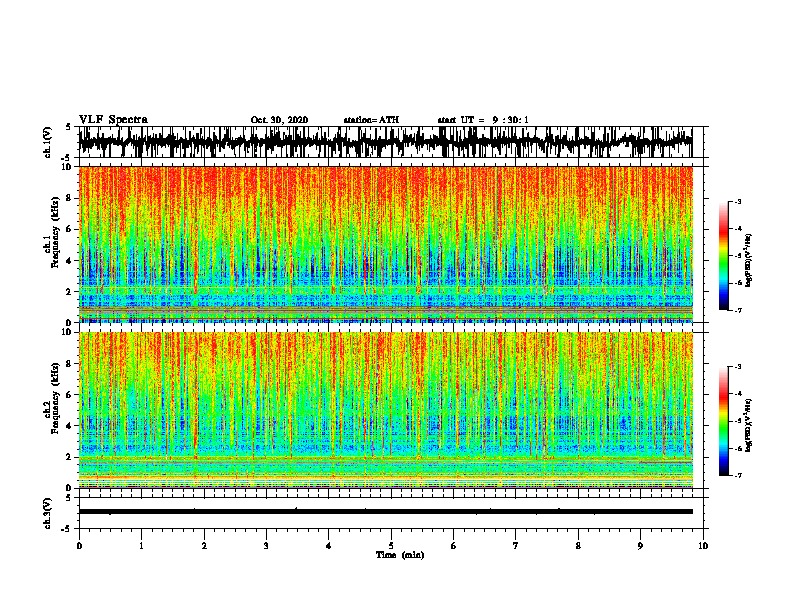Click the "8" kHz tick of ch.1 spectrogram
The height and width of the screenshot is (612, 792).
[x=70, y=198]
